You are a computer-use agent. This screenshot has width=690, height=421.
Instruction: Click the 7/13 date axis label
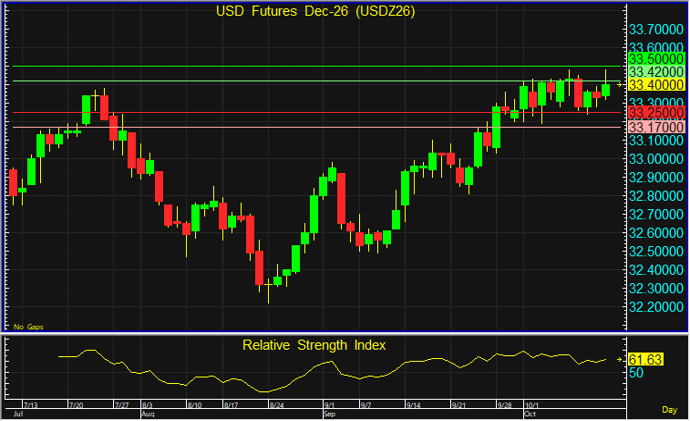tap(31, 405)
